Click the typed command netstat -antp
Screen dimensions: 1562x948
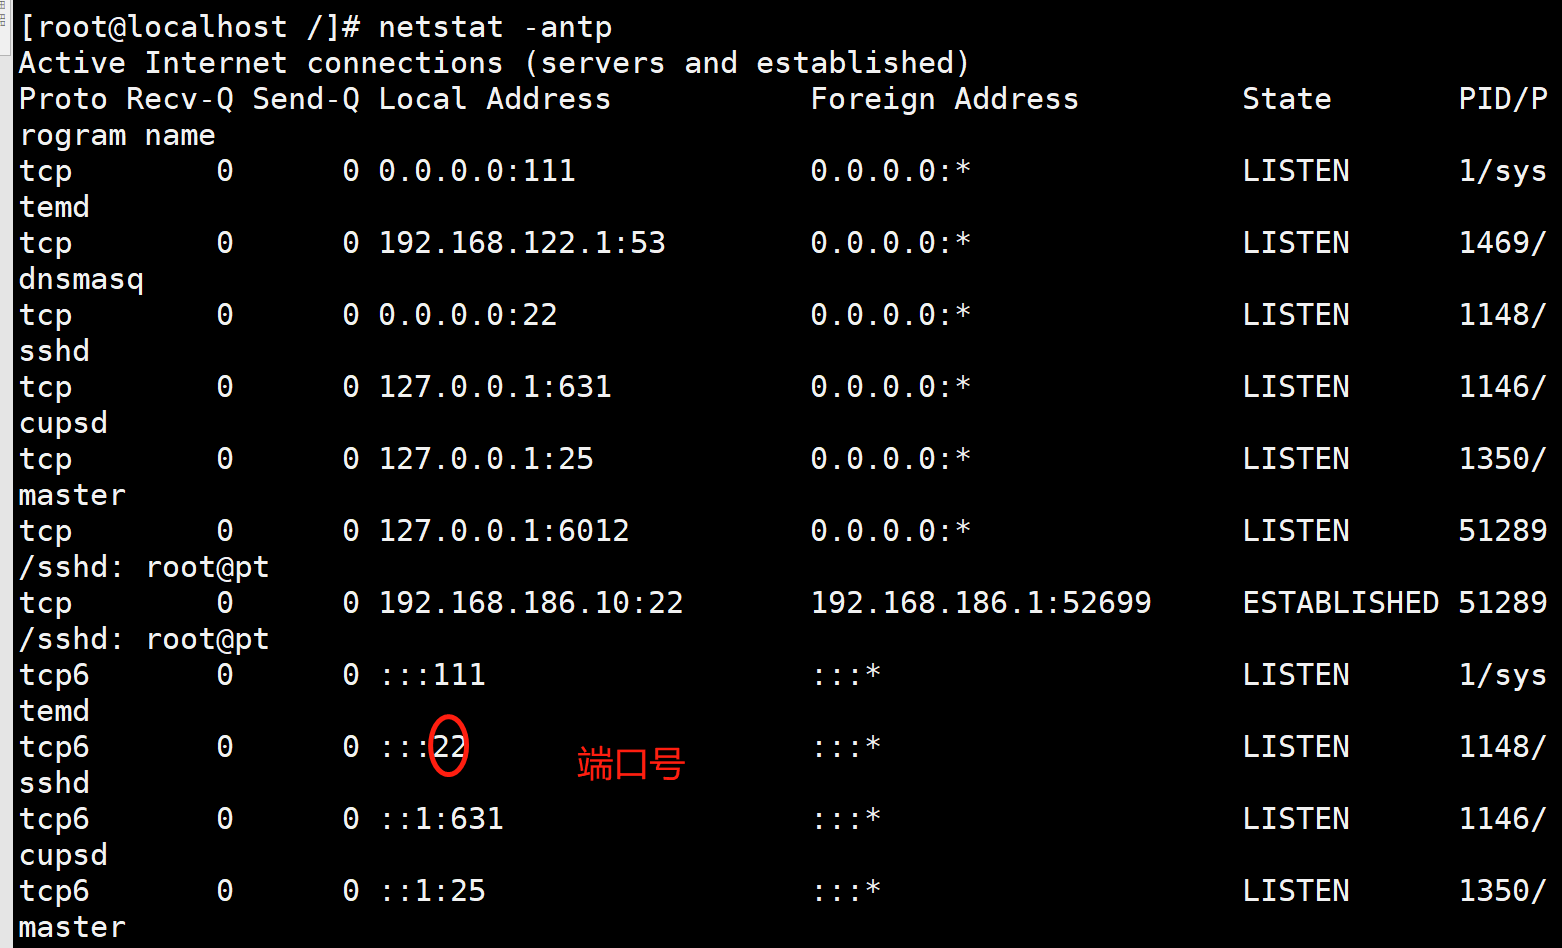pyautogui.click(x=495, y=27)
